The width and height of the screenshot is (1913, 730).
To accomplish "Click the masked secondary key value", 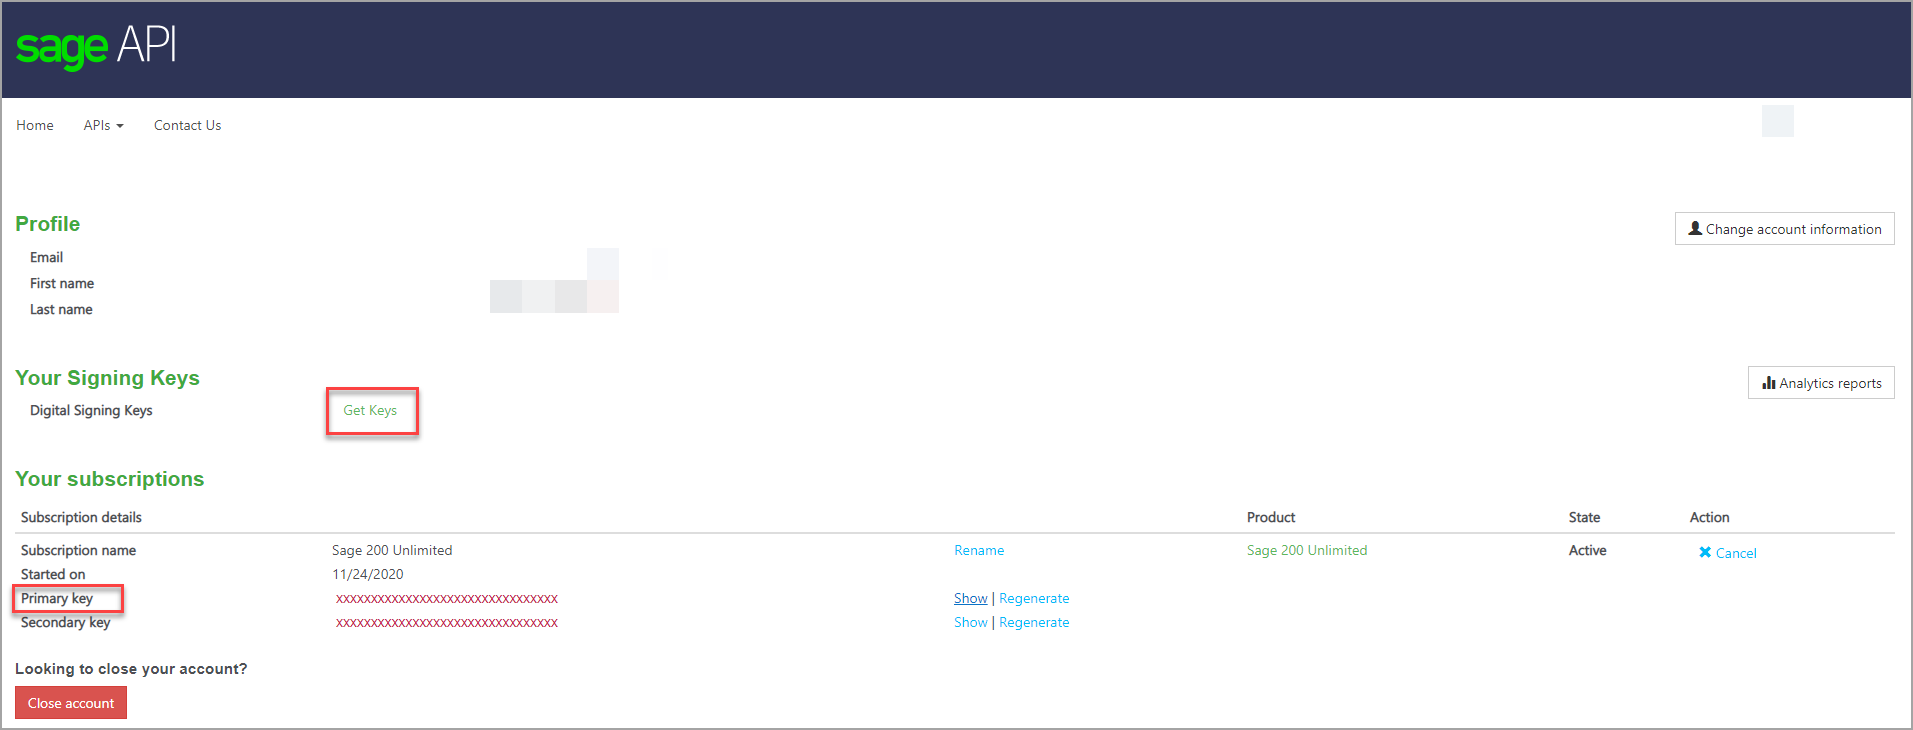I will (446, 623).
